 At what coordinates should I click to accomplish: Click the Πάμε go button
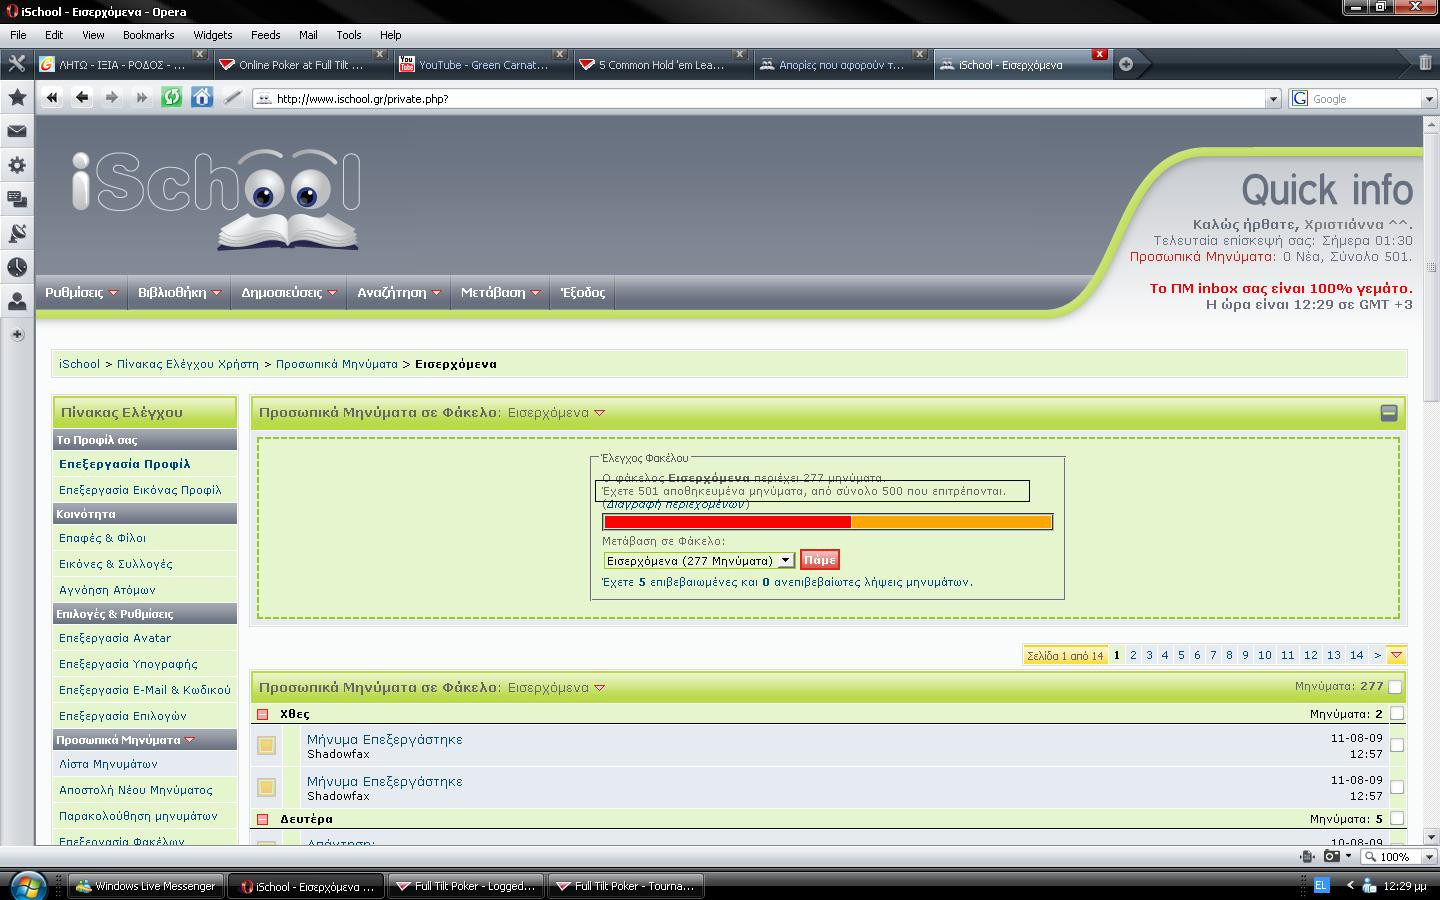(819, 560)
